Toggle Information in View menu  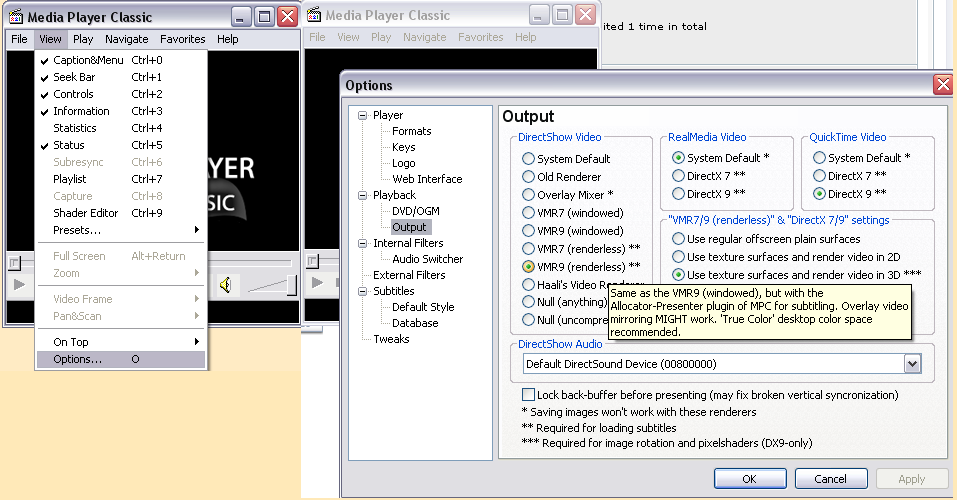121,111
